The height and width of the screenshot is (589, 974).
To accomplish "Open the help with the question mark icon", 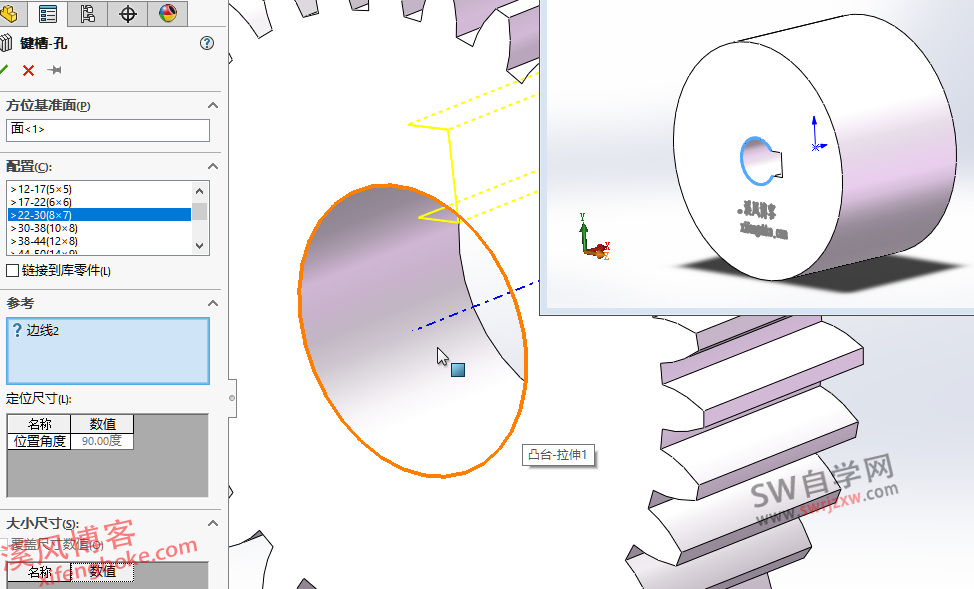I will (207, 43).
